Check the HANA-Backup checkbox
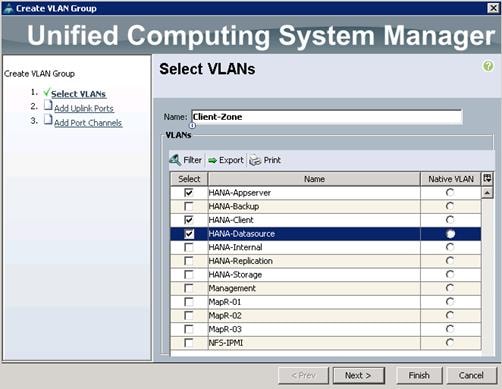This screenshot has height=389, width=502. point(189,206)
